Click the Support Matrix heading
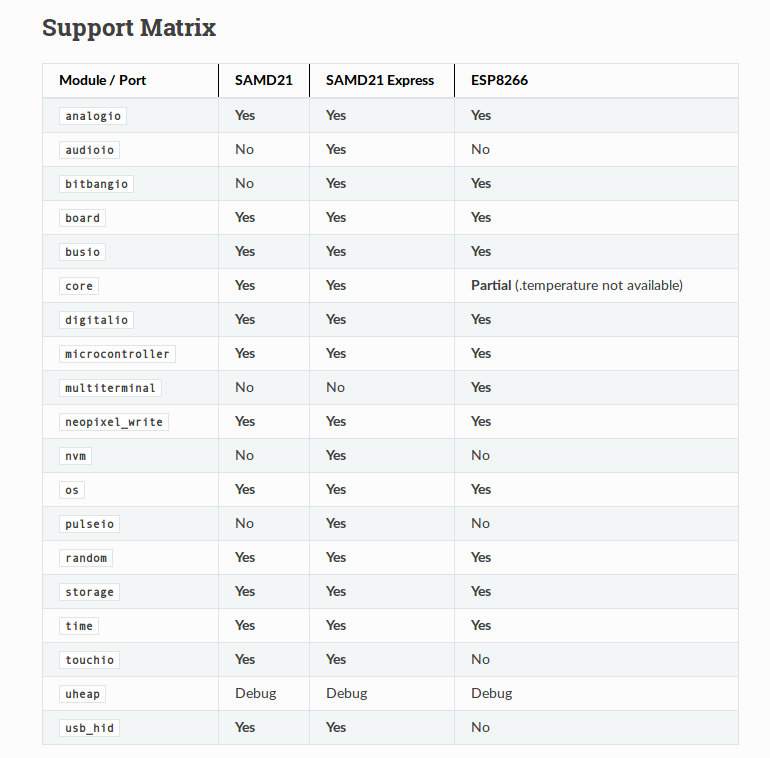 click(129, 27)
